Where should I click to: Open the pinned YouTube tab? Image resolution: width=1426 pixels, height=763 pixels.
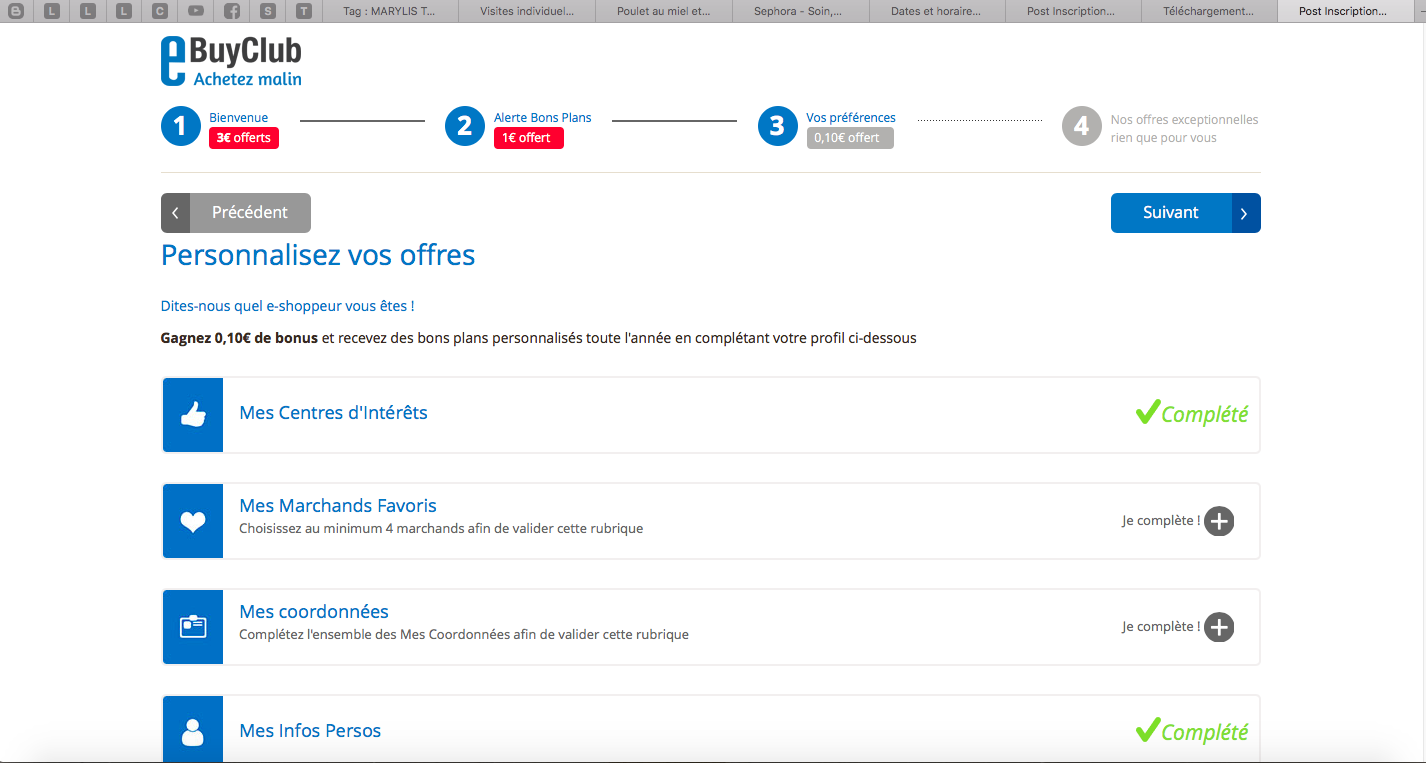(x=196, y=11)
